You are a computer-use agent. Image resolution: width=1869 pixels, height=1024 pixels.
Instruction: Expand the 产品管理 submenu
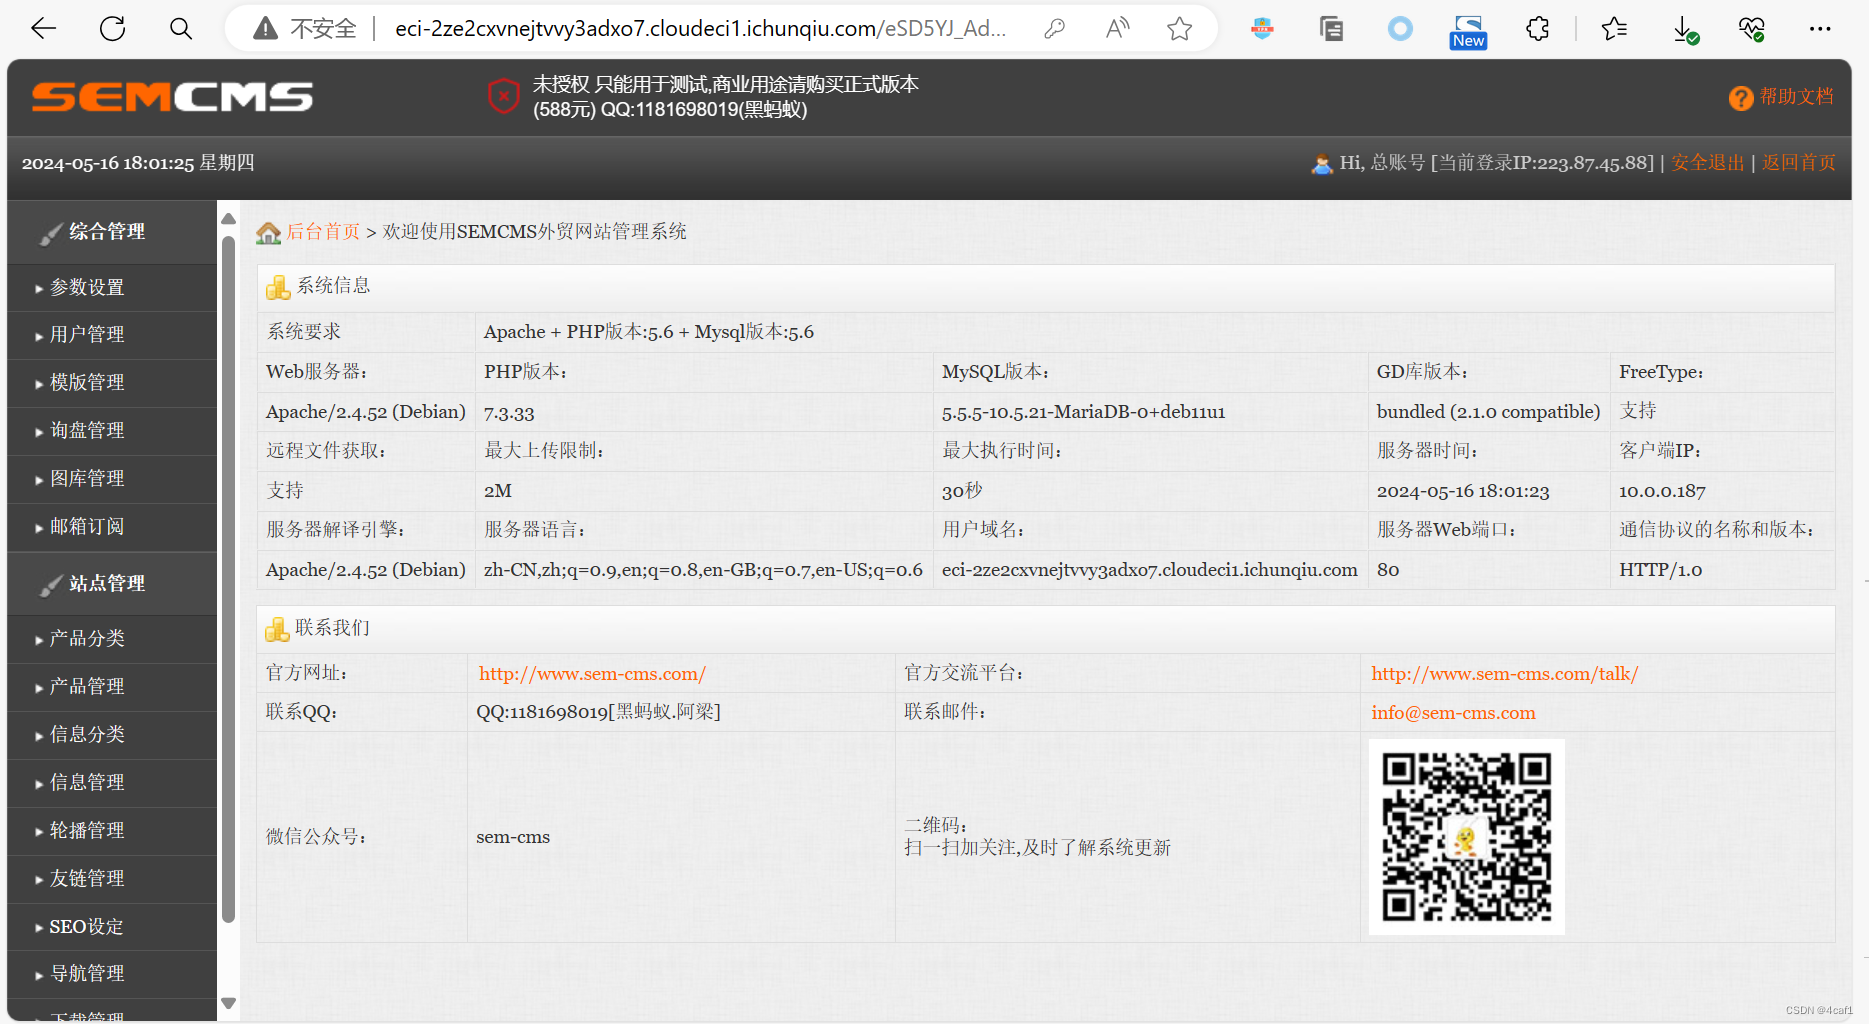pos(39,687)
